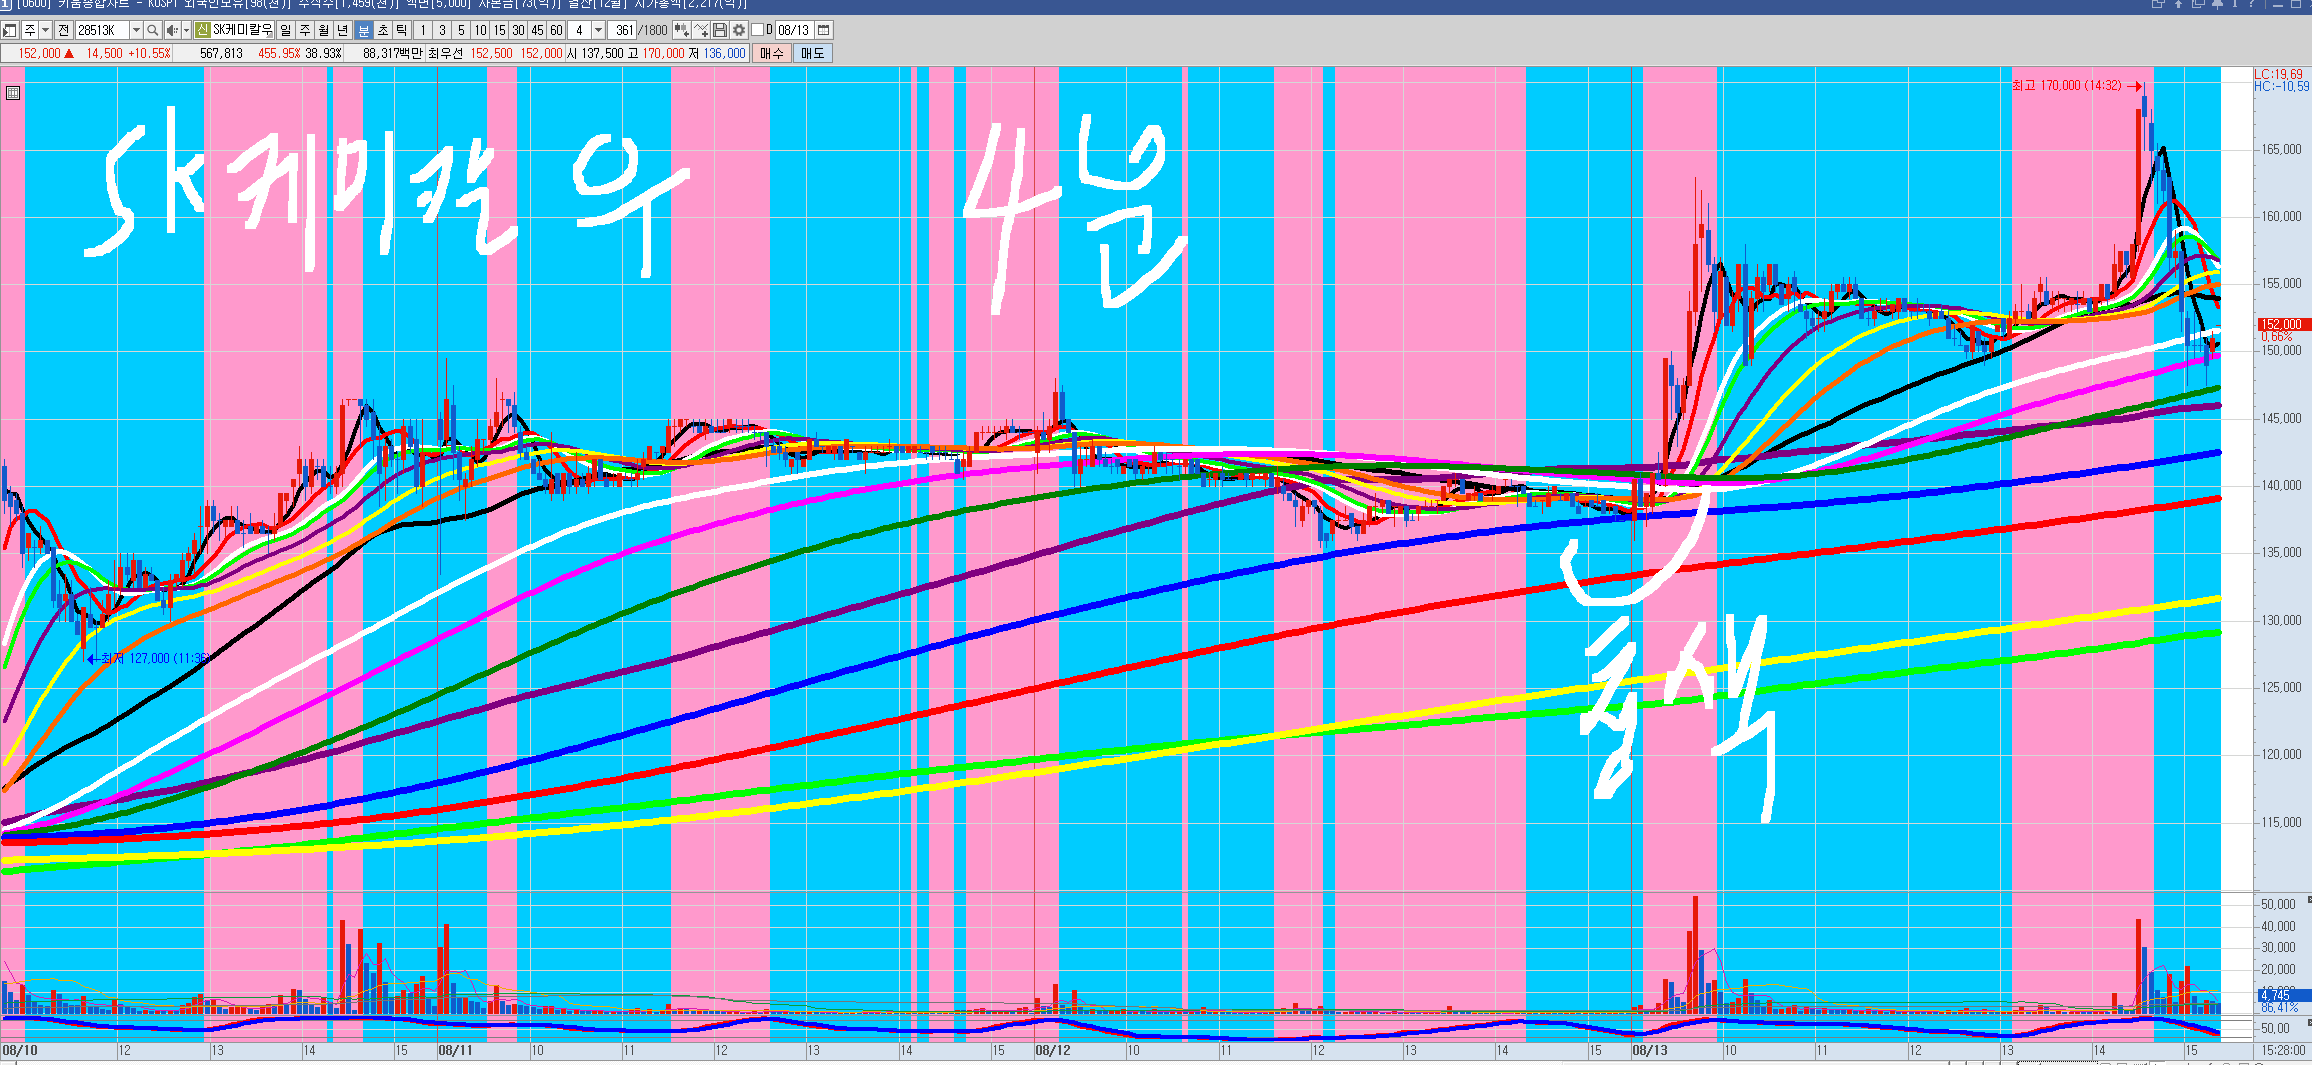Choose the 45 minute interval
The width and height of the screenshot is (2312, 1065).
click(x=538, y=30)
